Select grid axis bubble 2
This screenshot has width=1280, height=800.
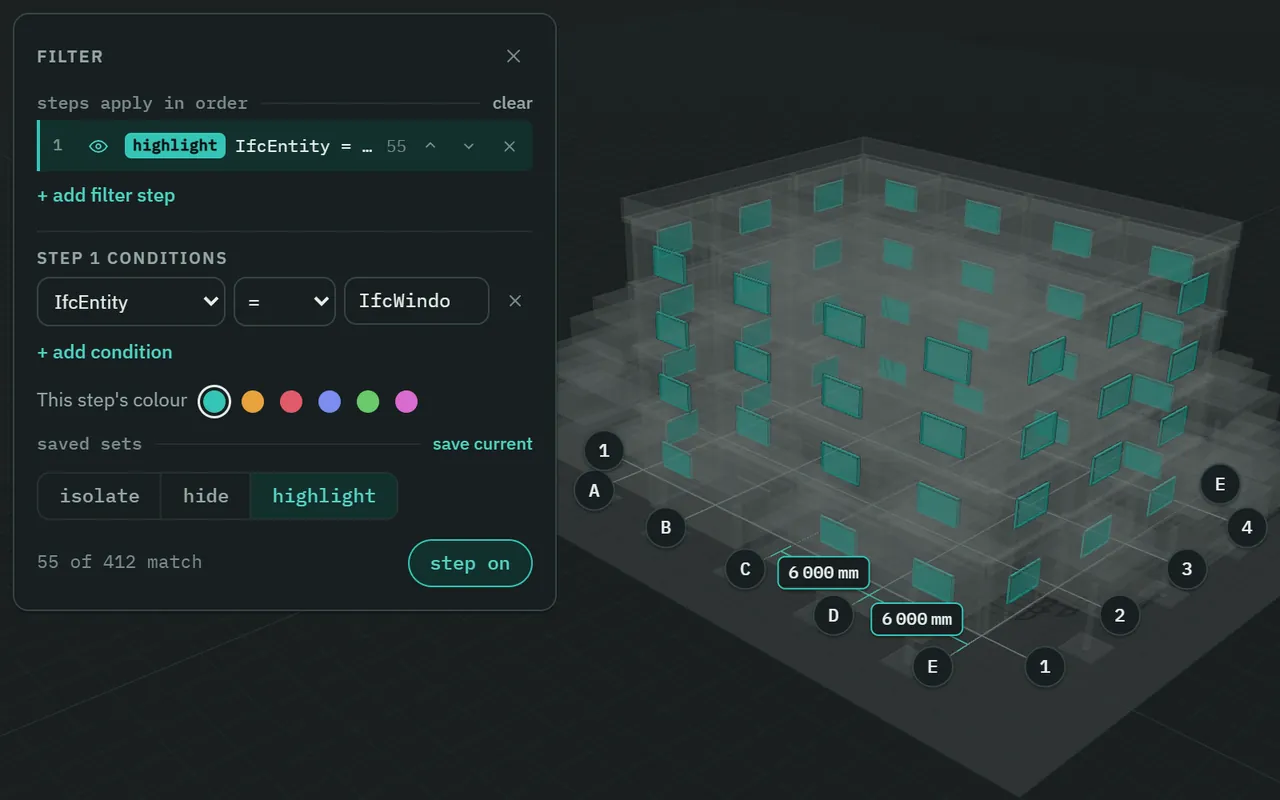(1120, 615)
